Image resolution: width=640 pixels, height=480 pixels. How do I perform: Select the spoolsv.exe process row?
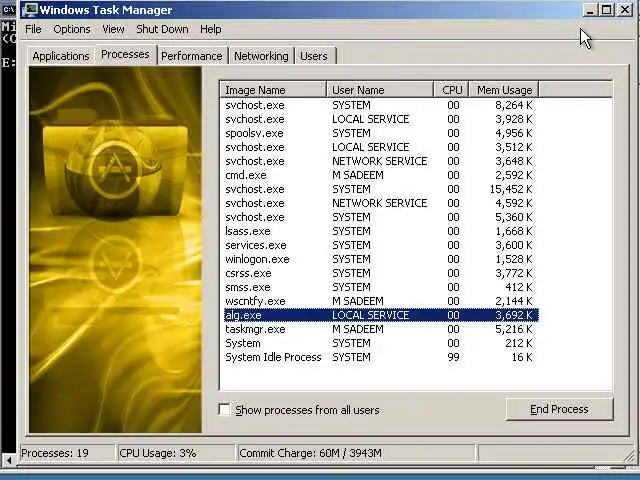coord(381,133)
